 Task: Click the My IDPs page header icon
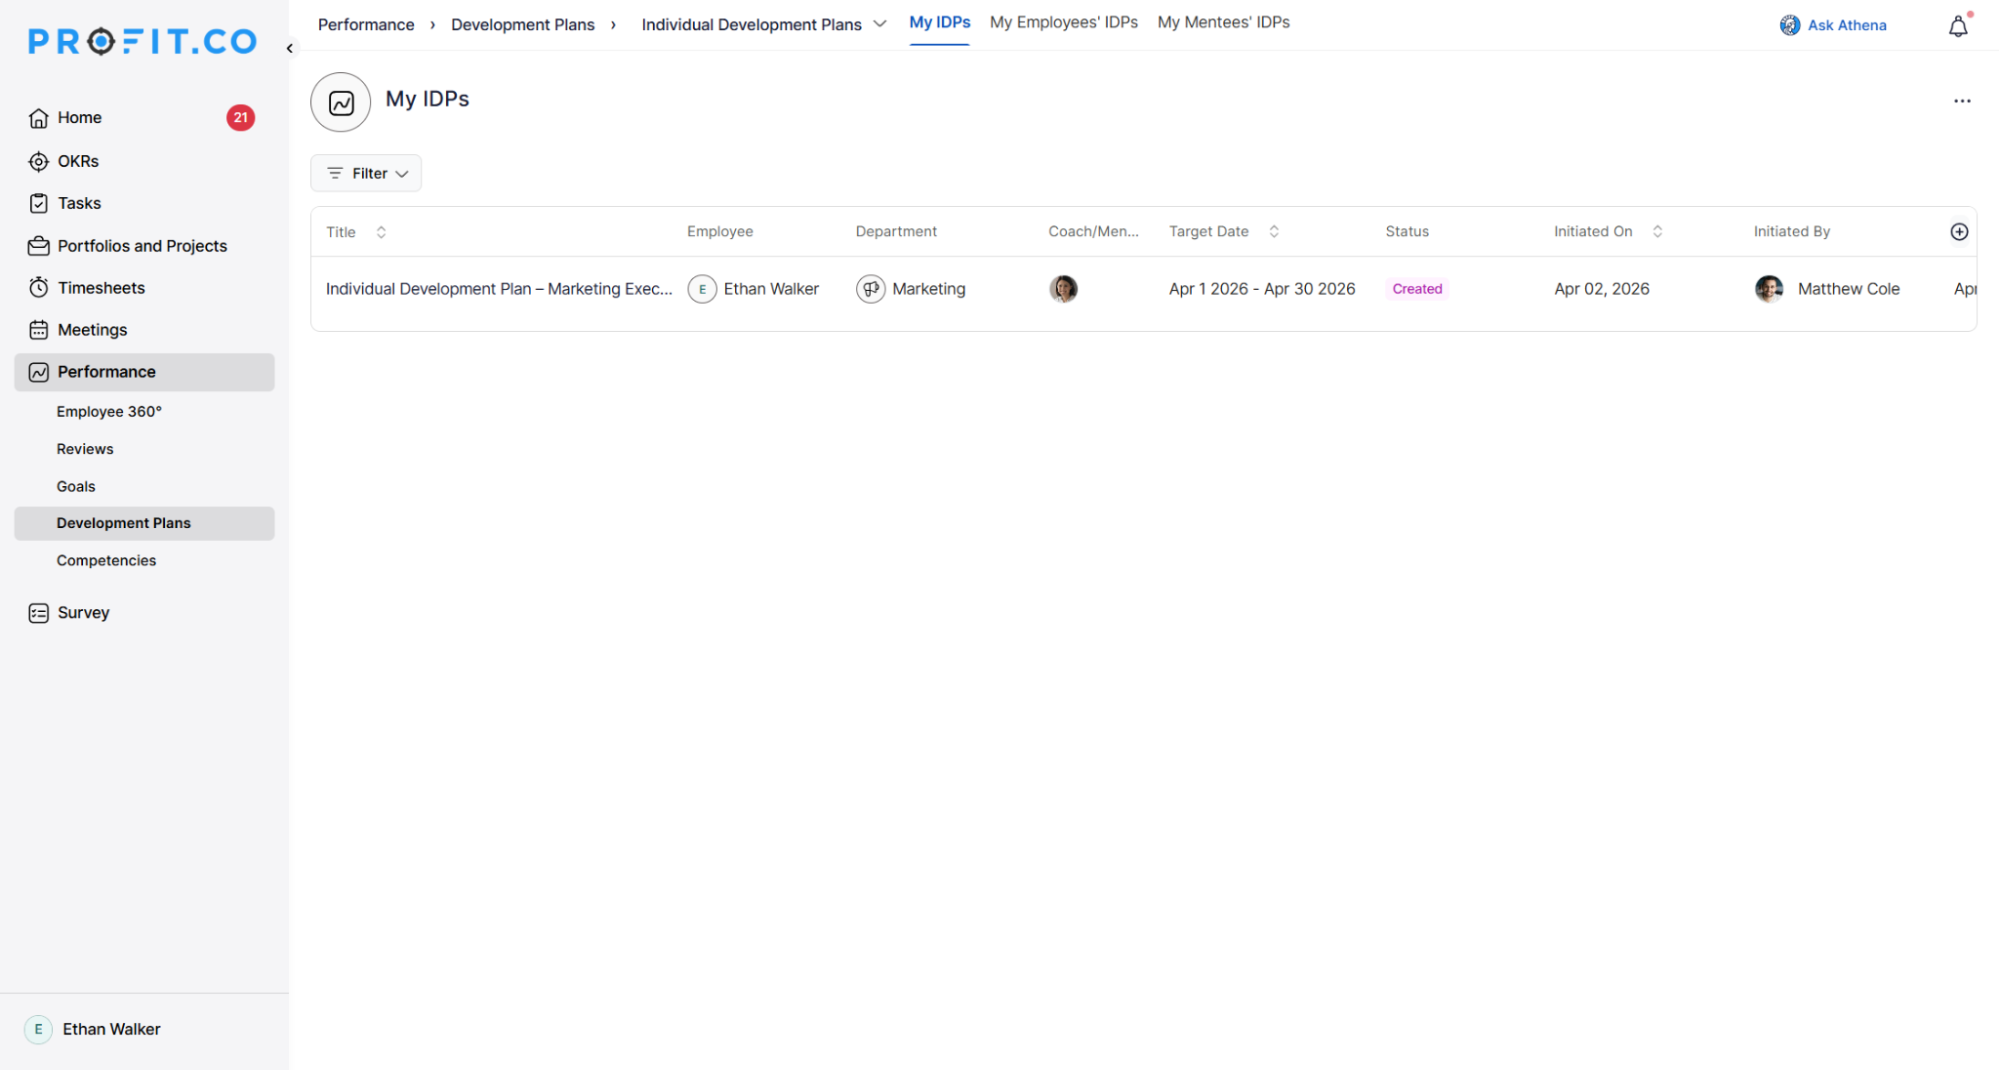pyautogui.click(x=341, y=102)
